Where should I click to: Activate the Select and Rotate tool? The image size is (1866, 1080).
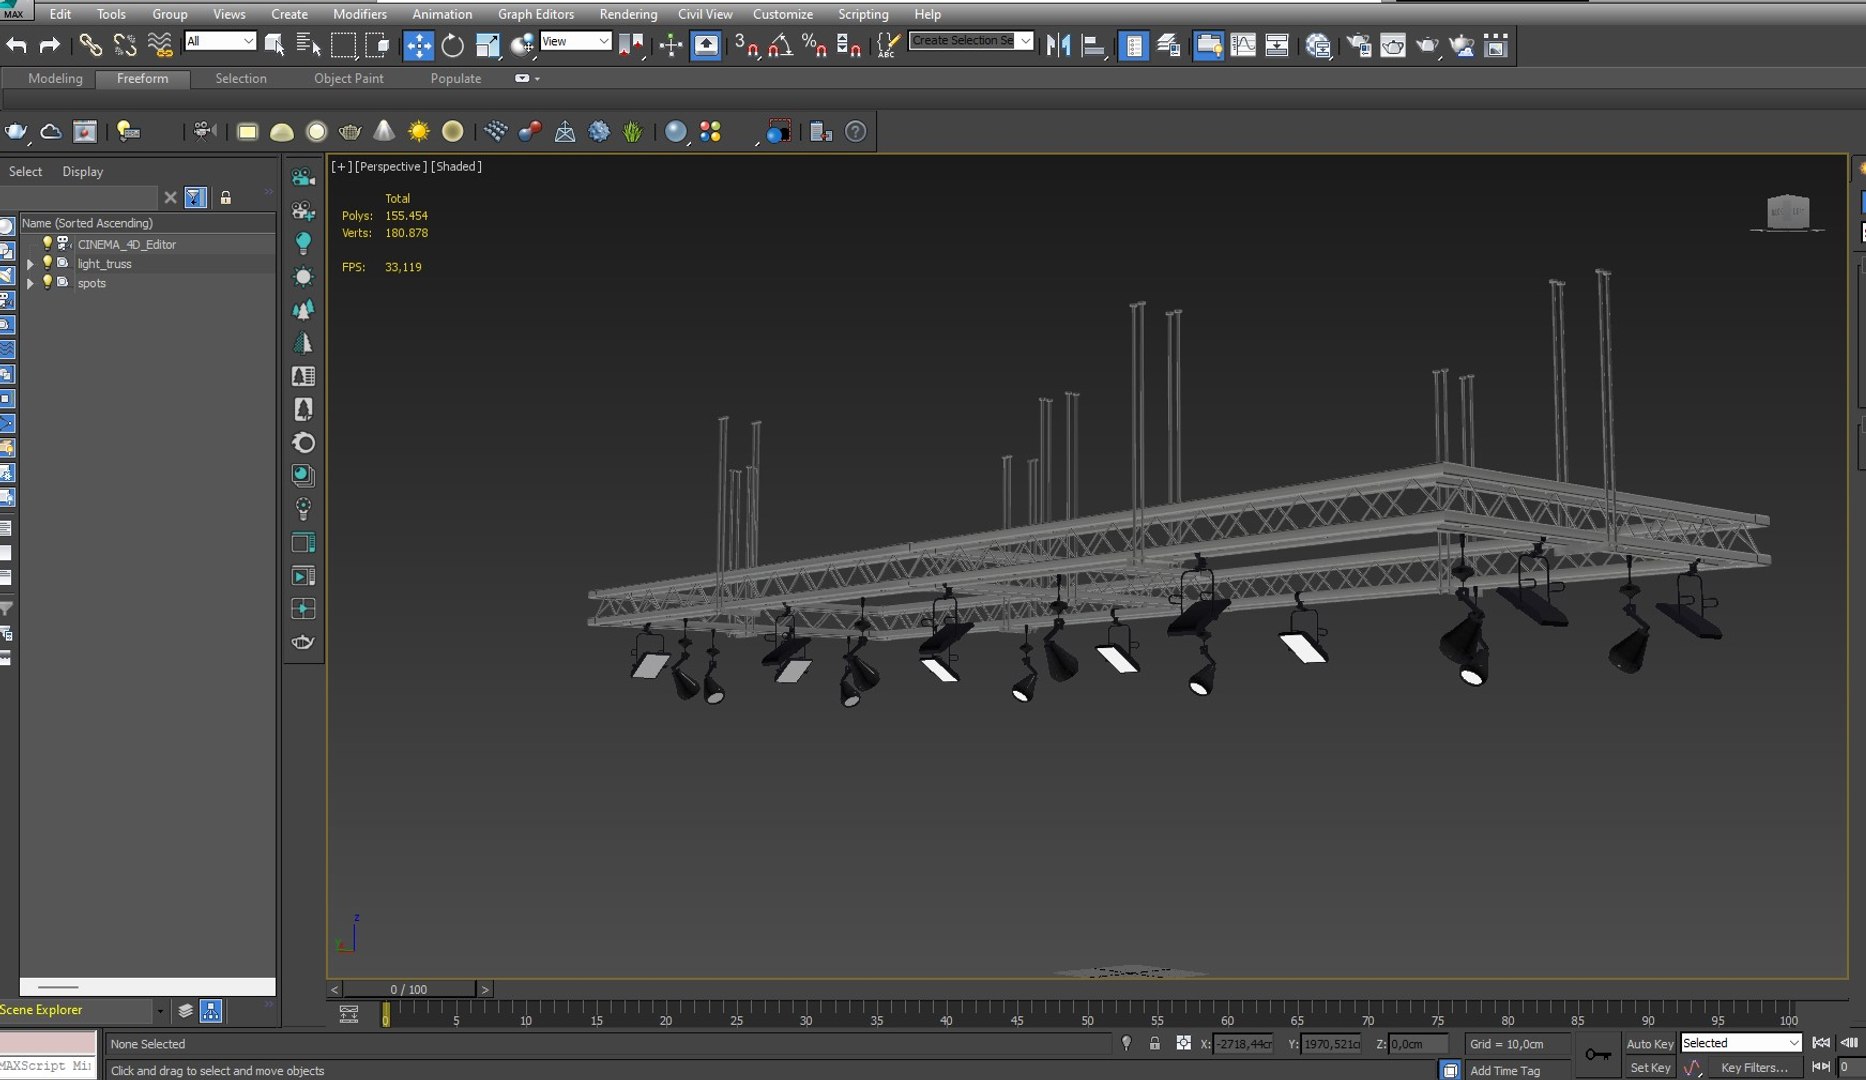click(453, 45)
